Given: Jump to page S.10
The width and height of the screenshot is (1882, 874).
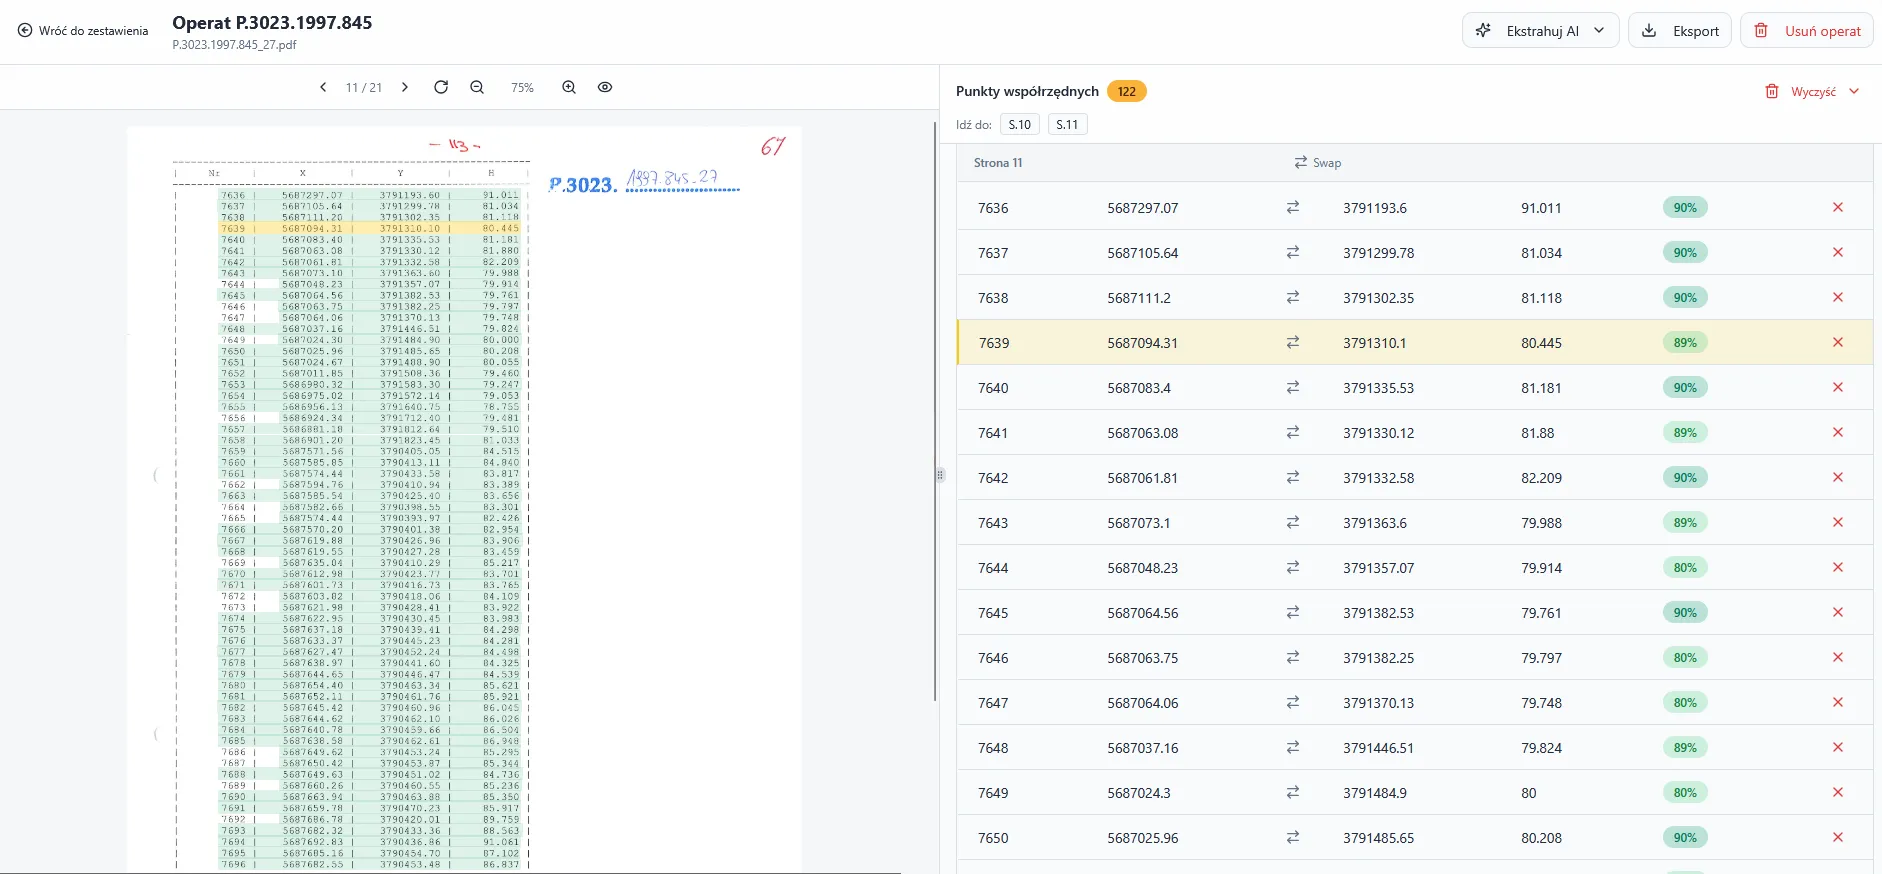Looking at the screenshot, I should point(1020,125).
